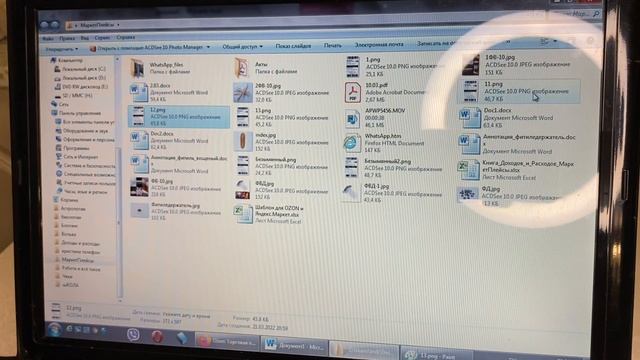Switch to Документ1 Word window in taskbar
640x360 pixels.
click(x=295, y=346)
